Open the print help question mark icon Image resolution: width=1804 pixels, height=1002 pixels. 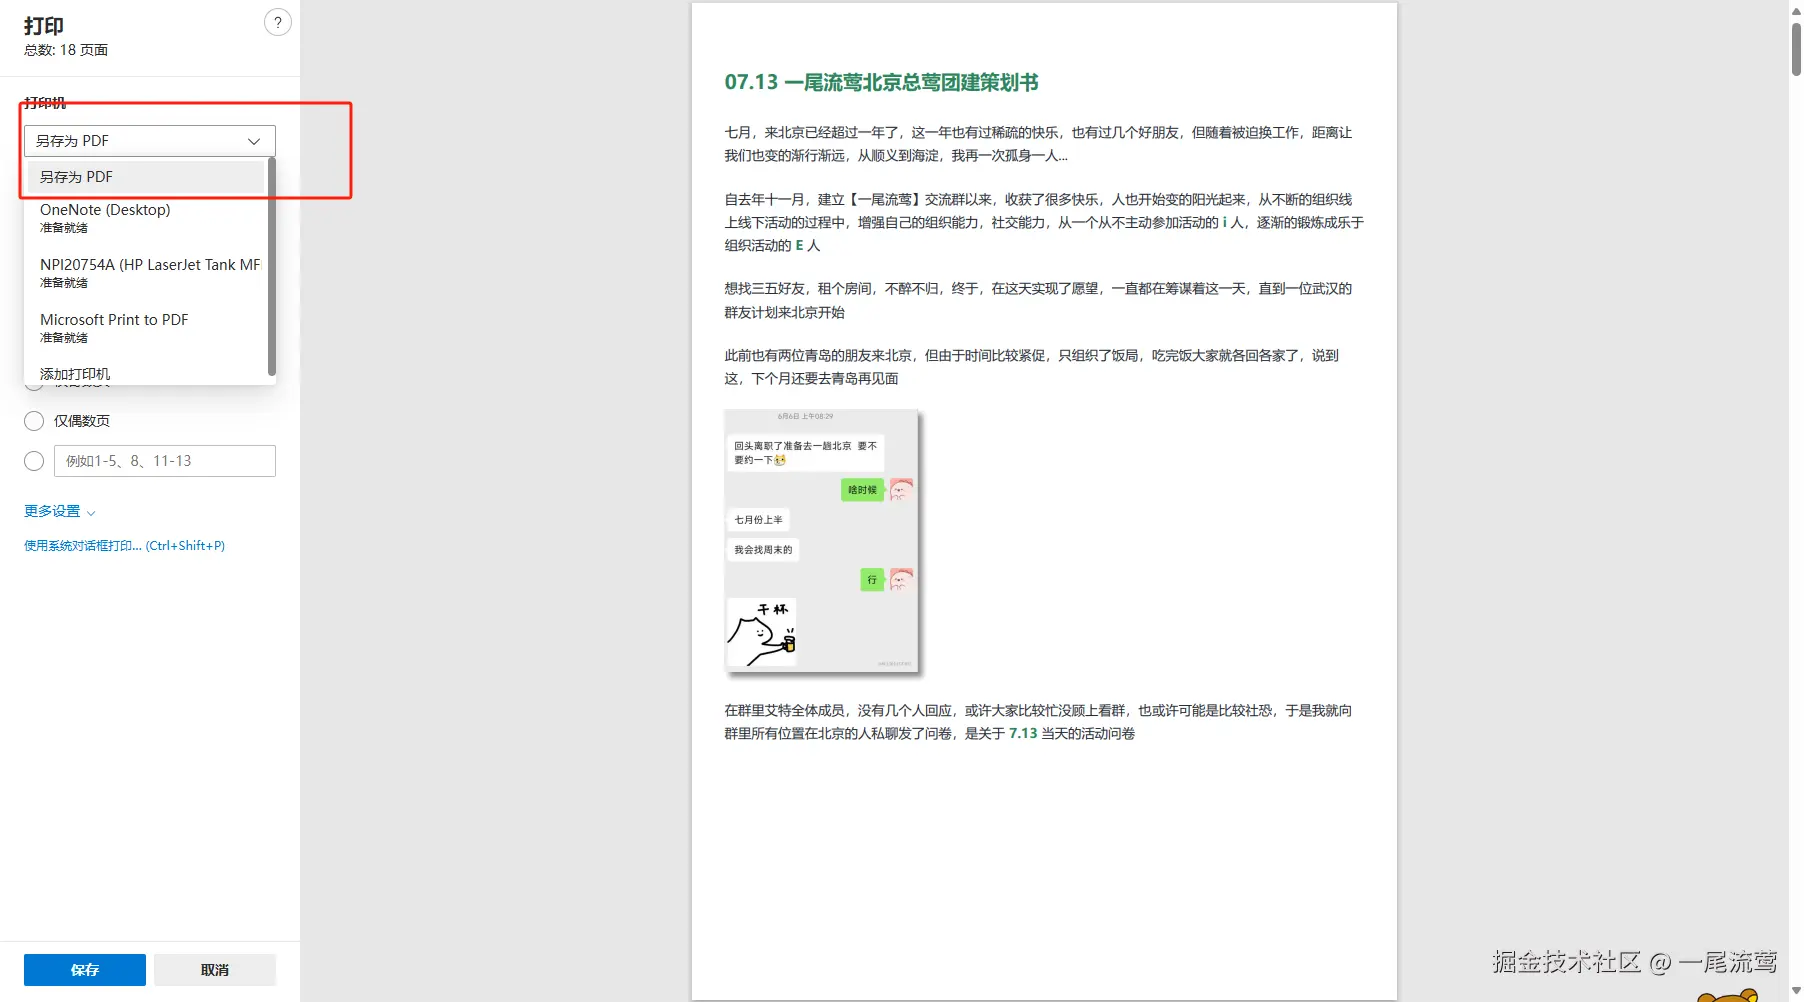click(x=278, y=22)
